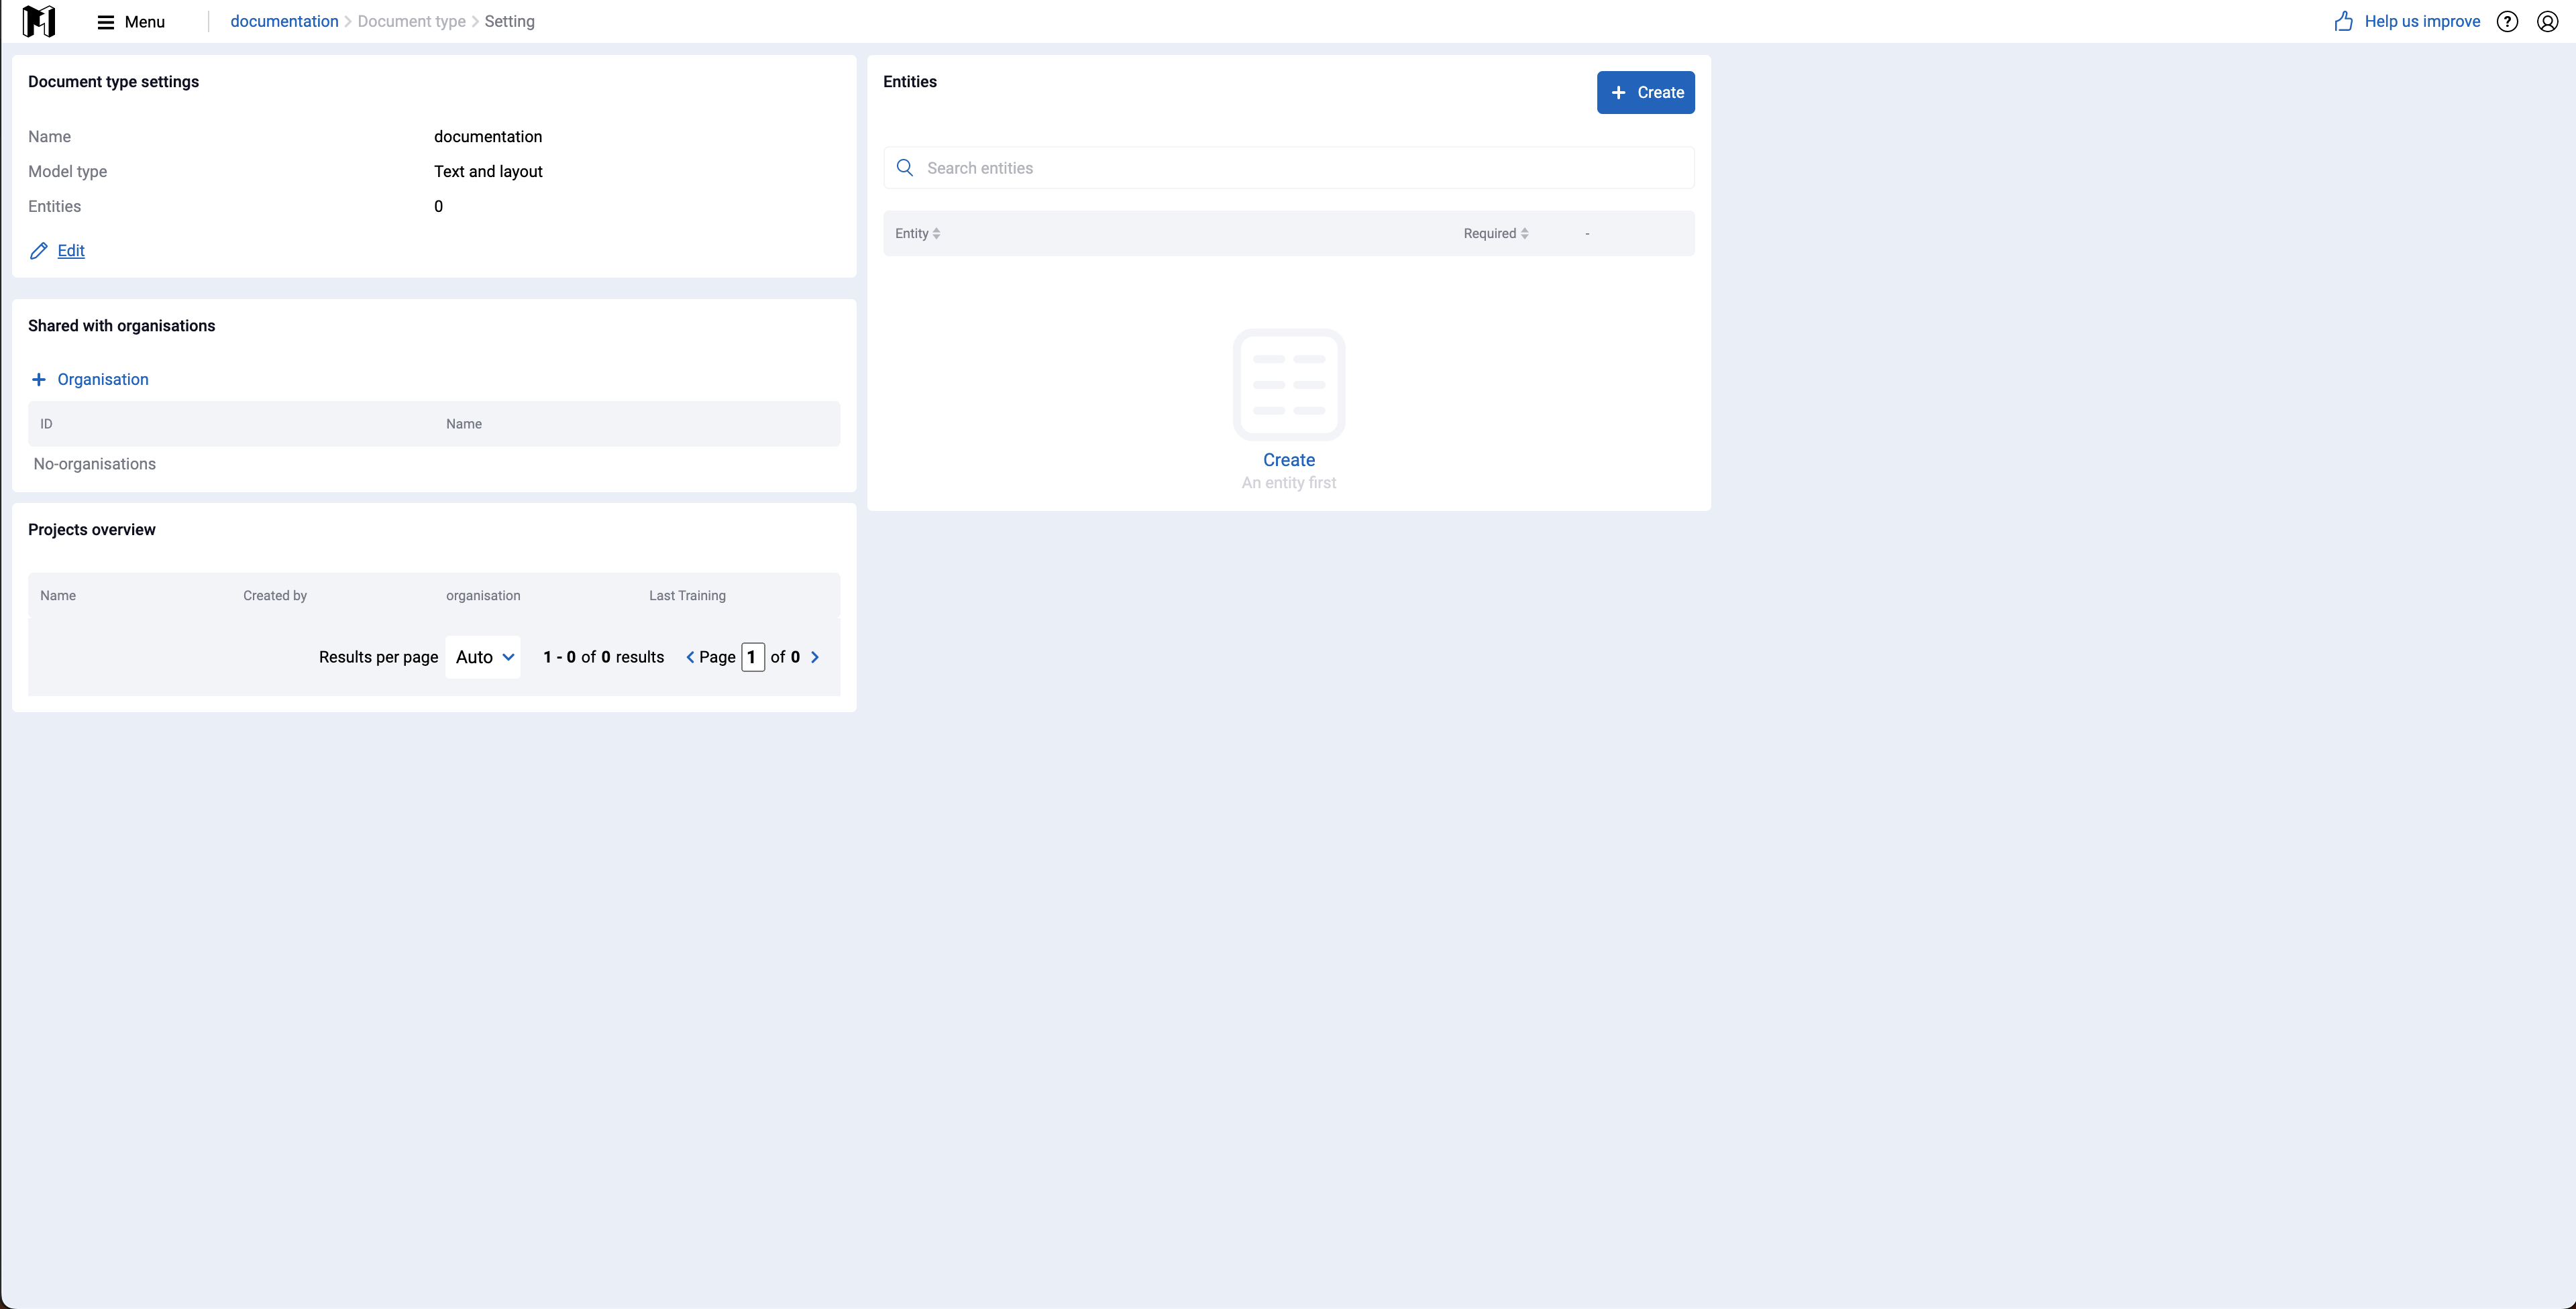Open the Help us improve link
This screenshot has width=2576, height=1309.
coord(2422,21)
